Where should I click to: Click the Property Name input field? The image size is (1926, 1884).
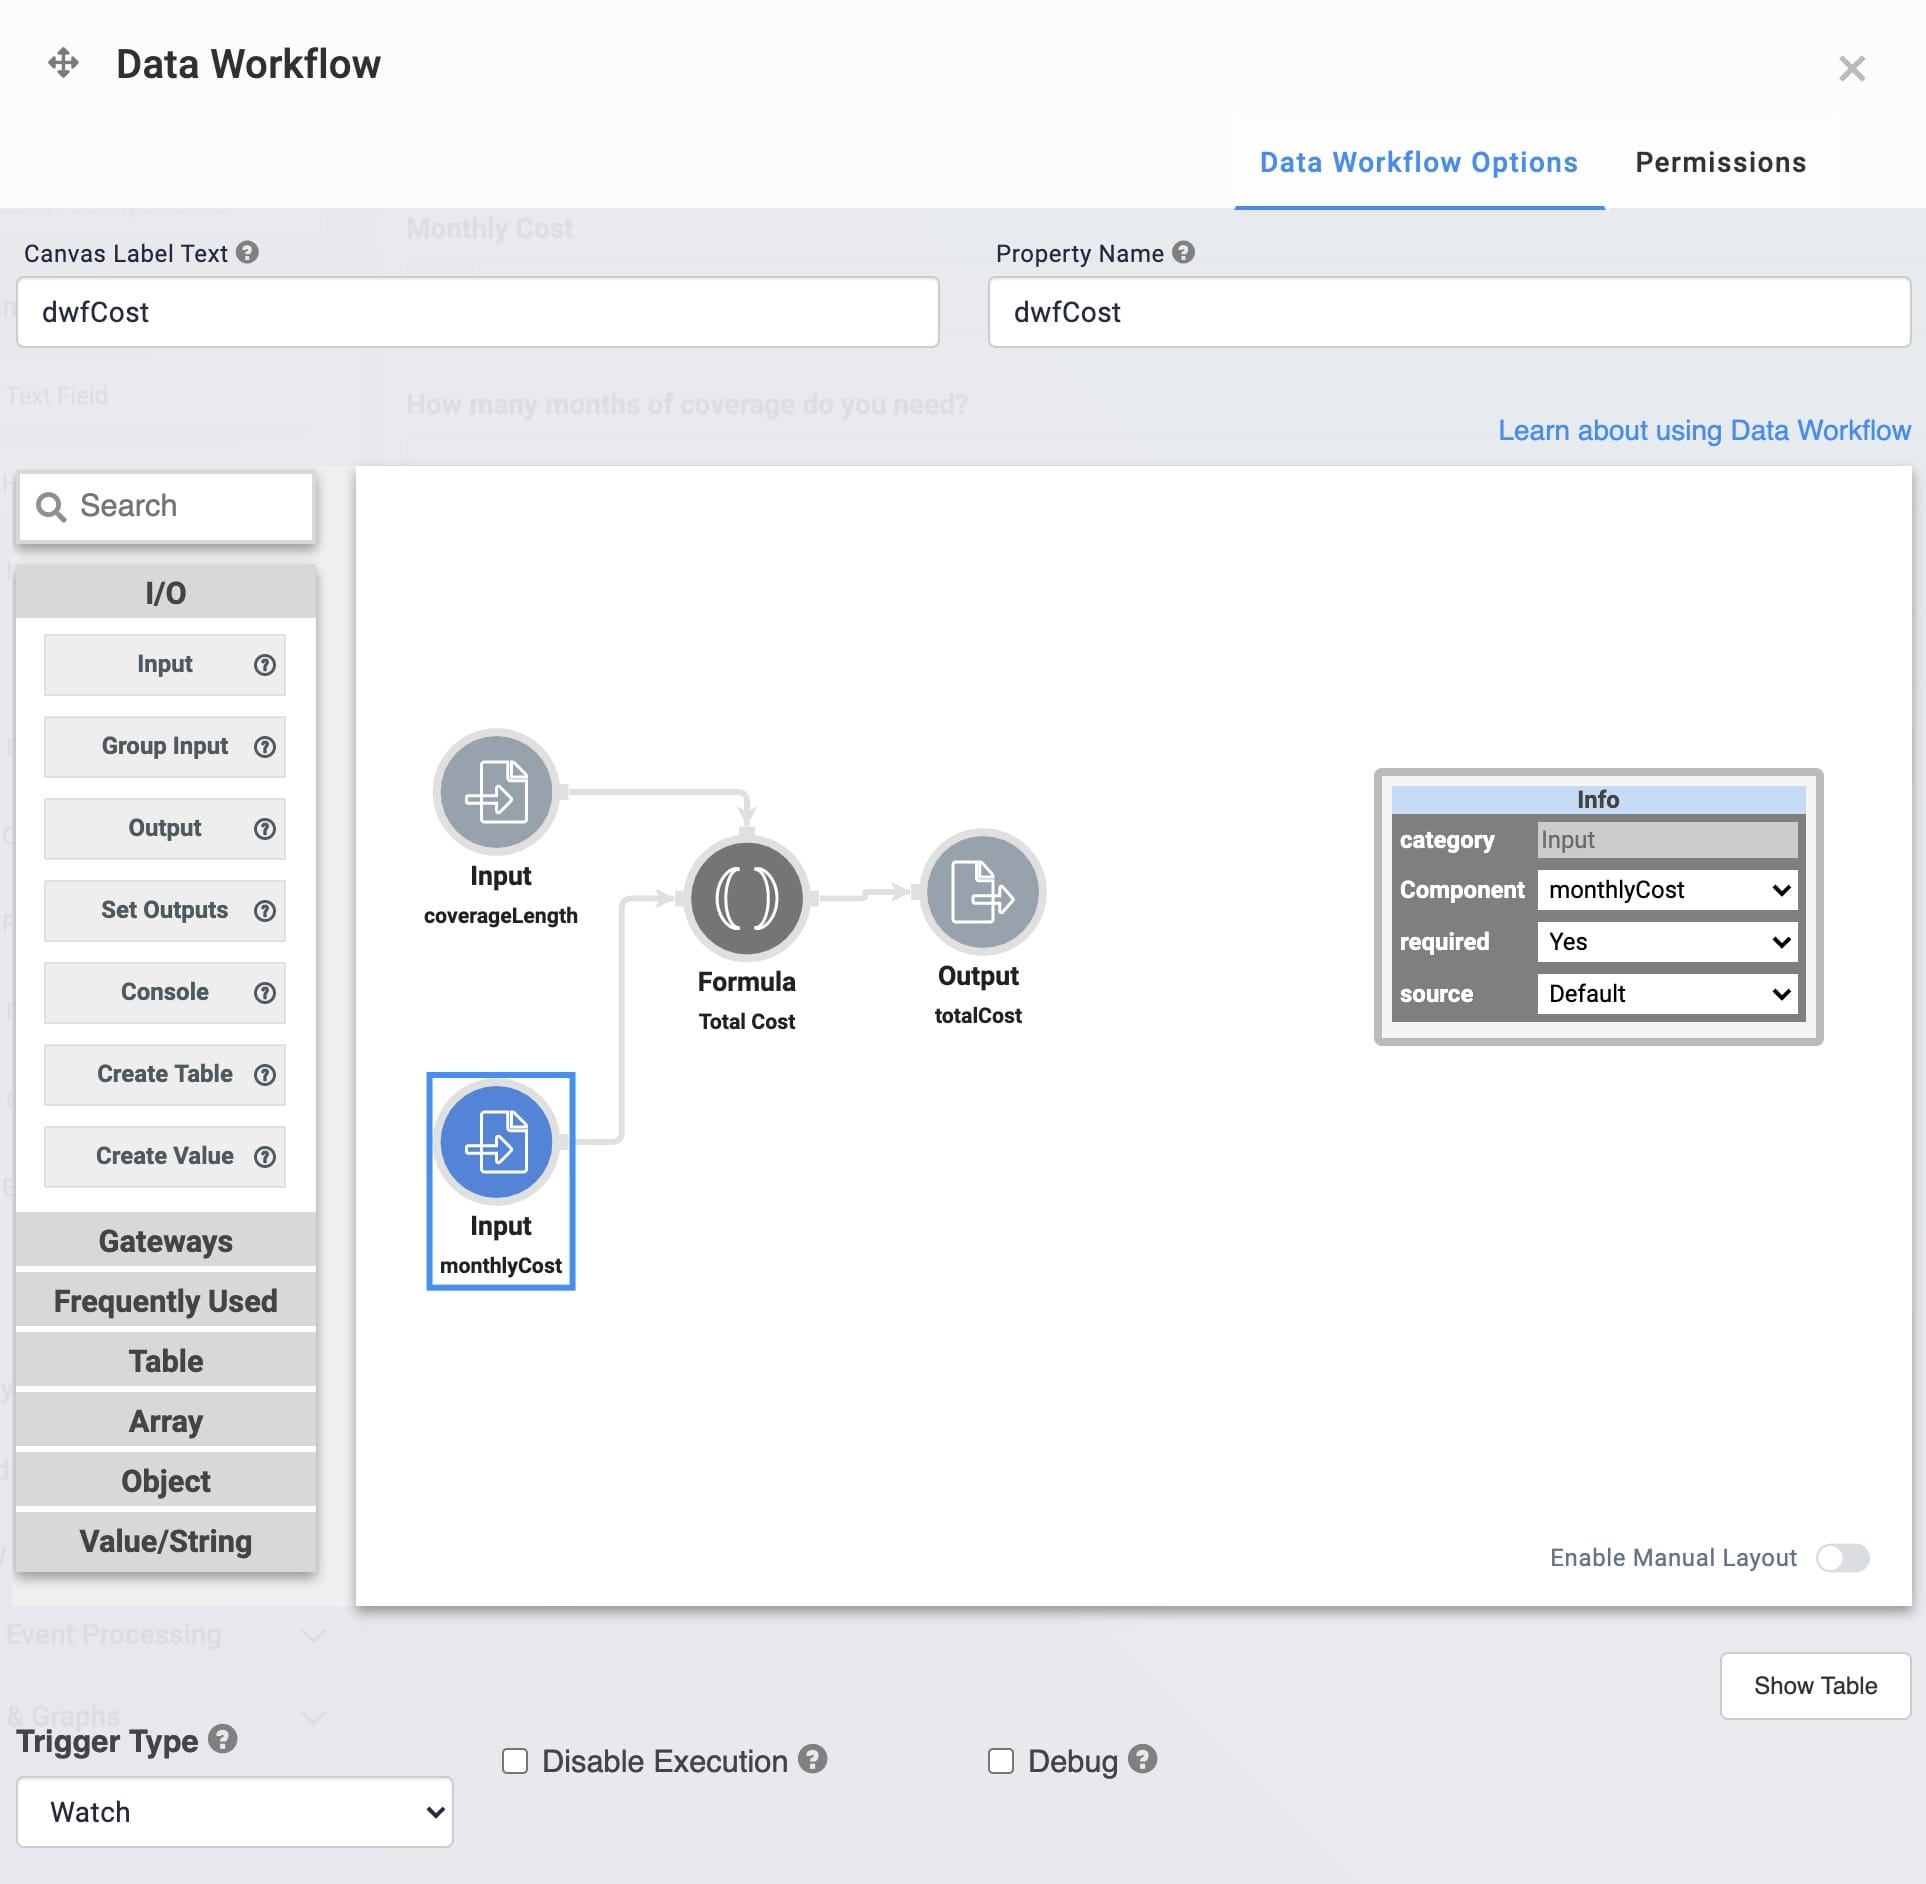pos(1449,312)
